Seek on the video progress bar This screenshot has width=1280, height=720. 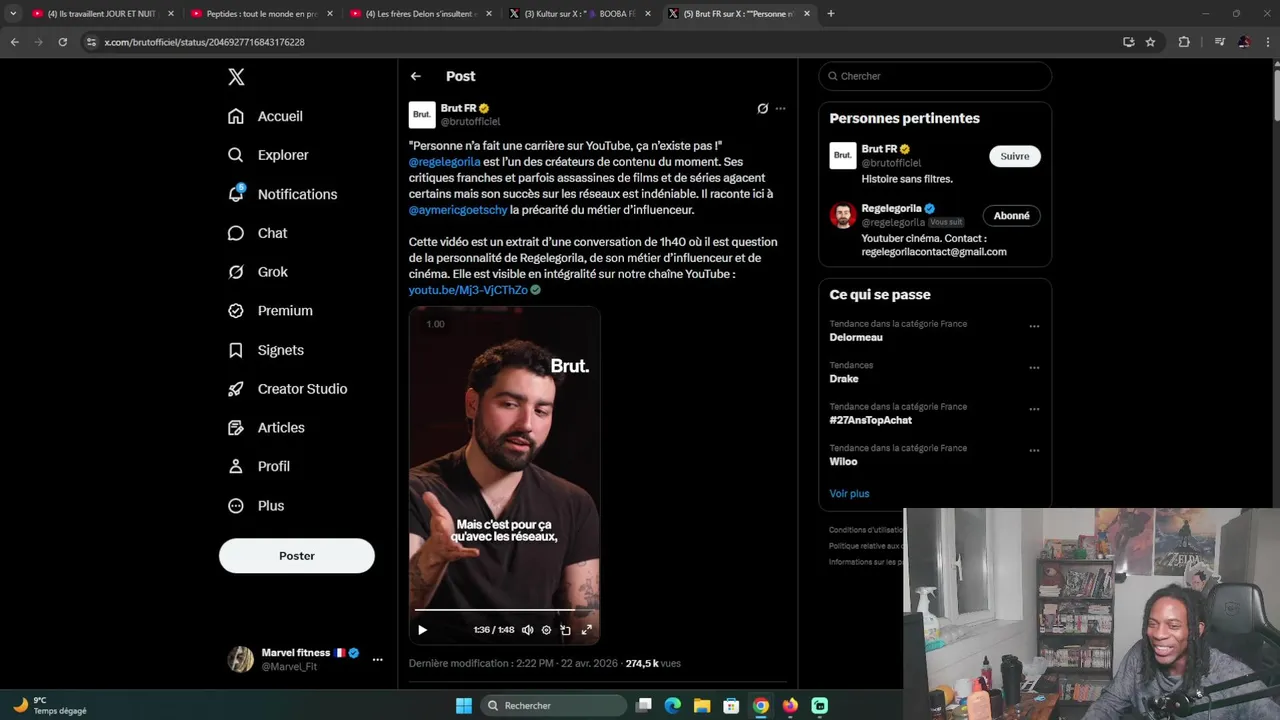point(504,609)
